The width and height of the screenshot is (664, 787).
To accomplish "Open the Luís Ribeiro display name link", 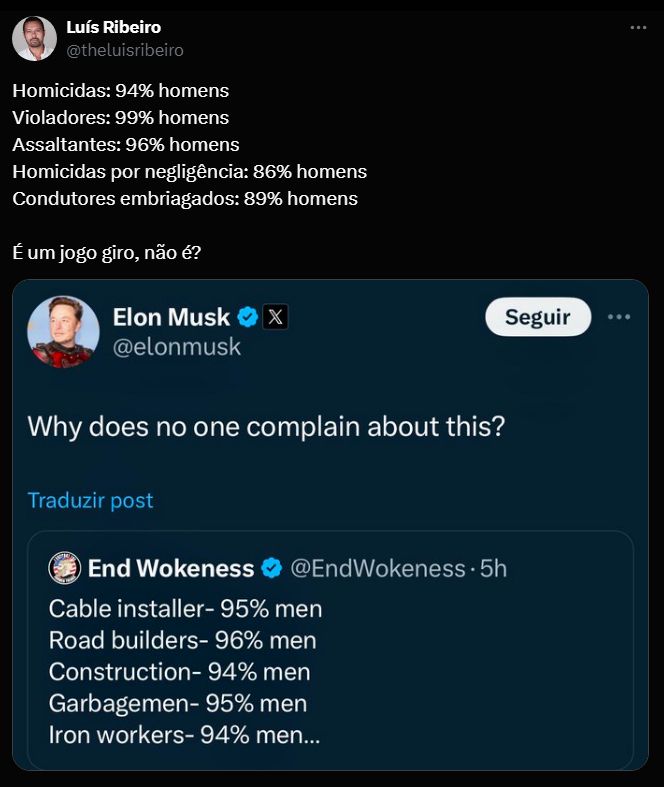I will click(x=113, y=27).
